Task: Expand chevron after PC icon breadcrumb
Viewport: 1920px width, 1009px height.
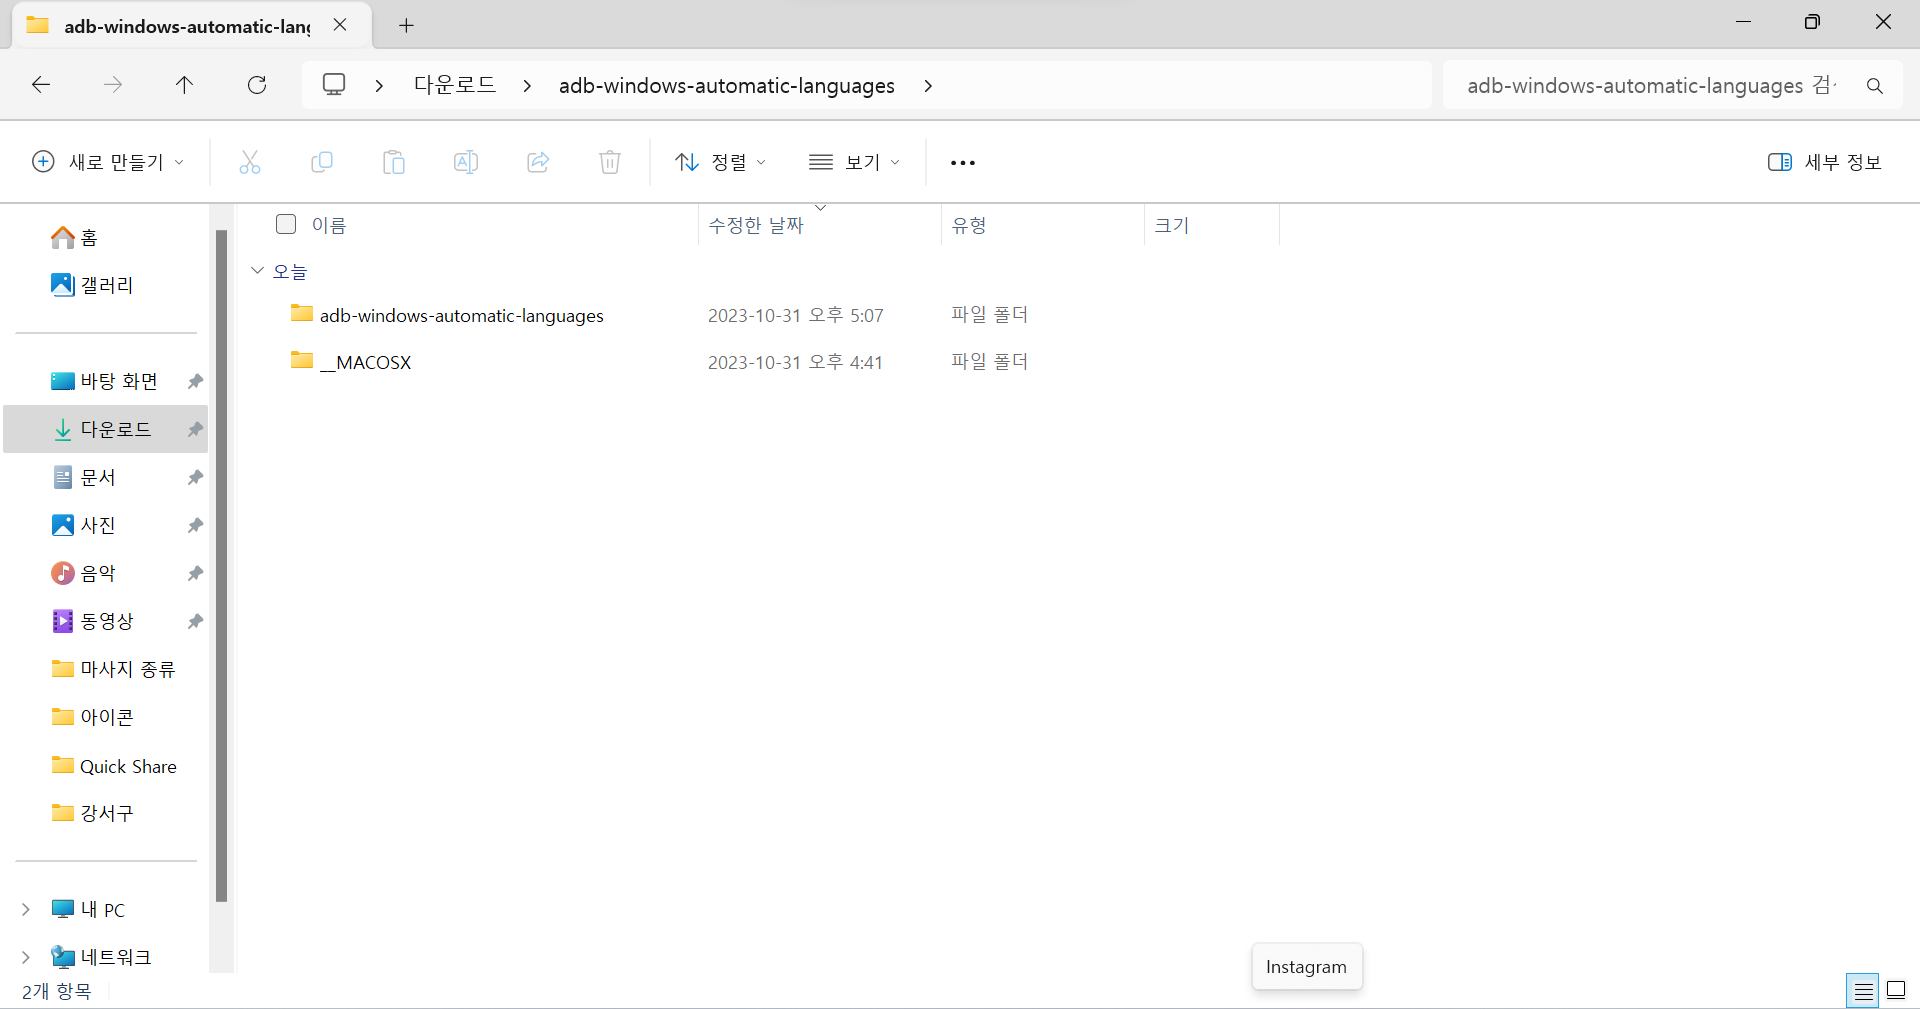Action: 379,86
